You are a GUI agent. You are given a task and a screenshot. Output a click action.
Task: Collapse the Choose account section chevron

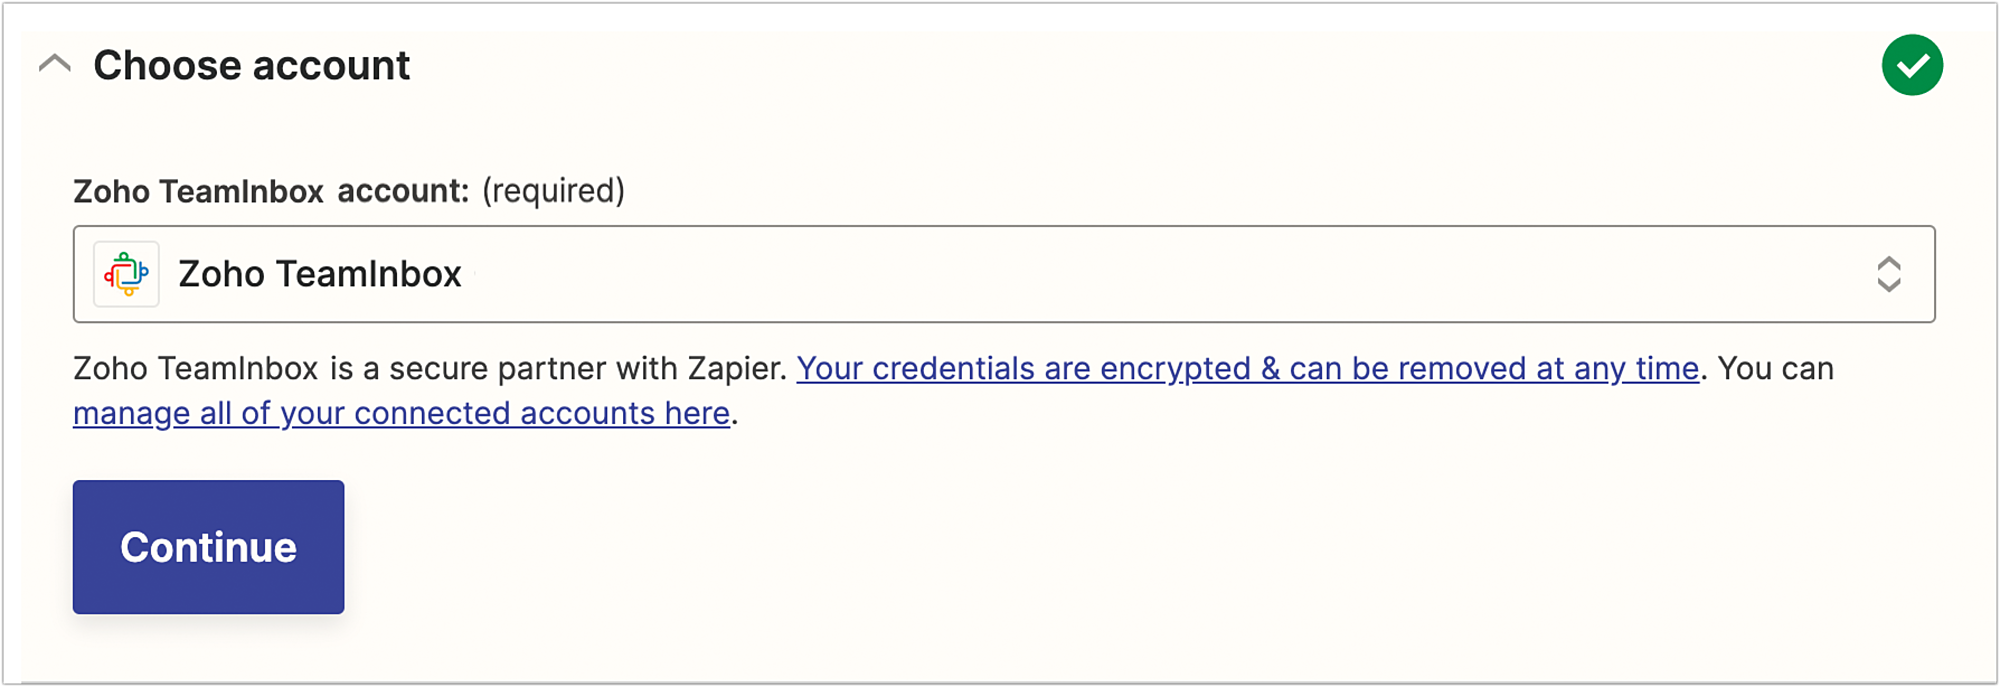coord(55,65)
